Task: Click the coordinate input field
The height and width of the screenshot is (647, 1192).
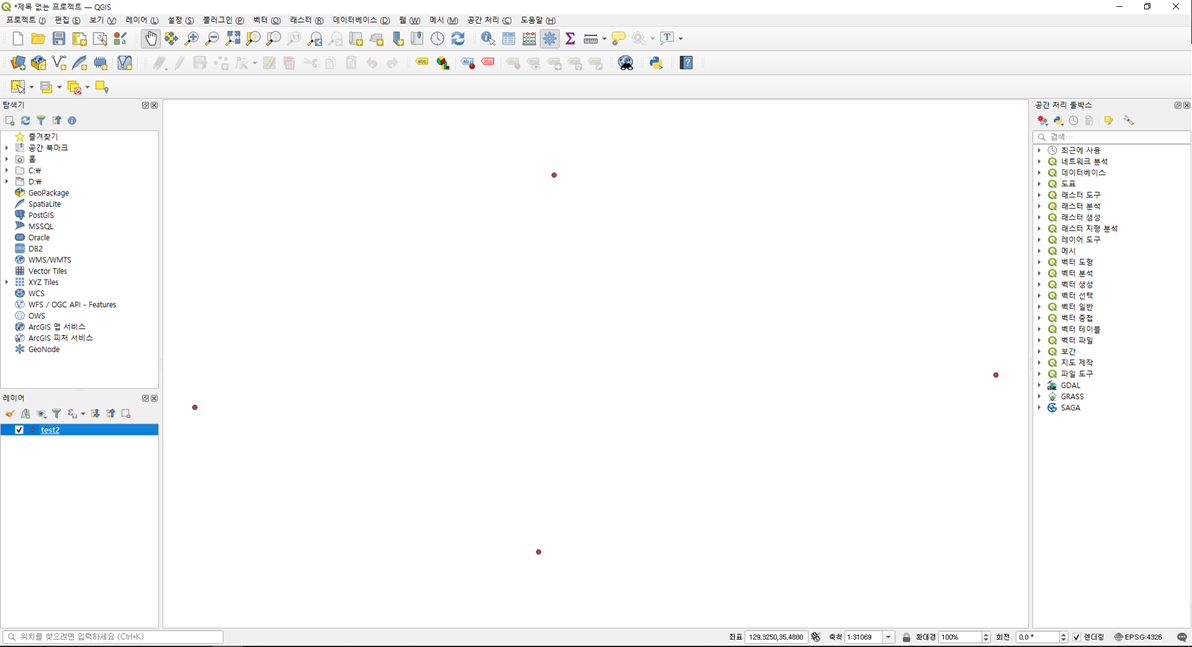Action: point(775,637)
